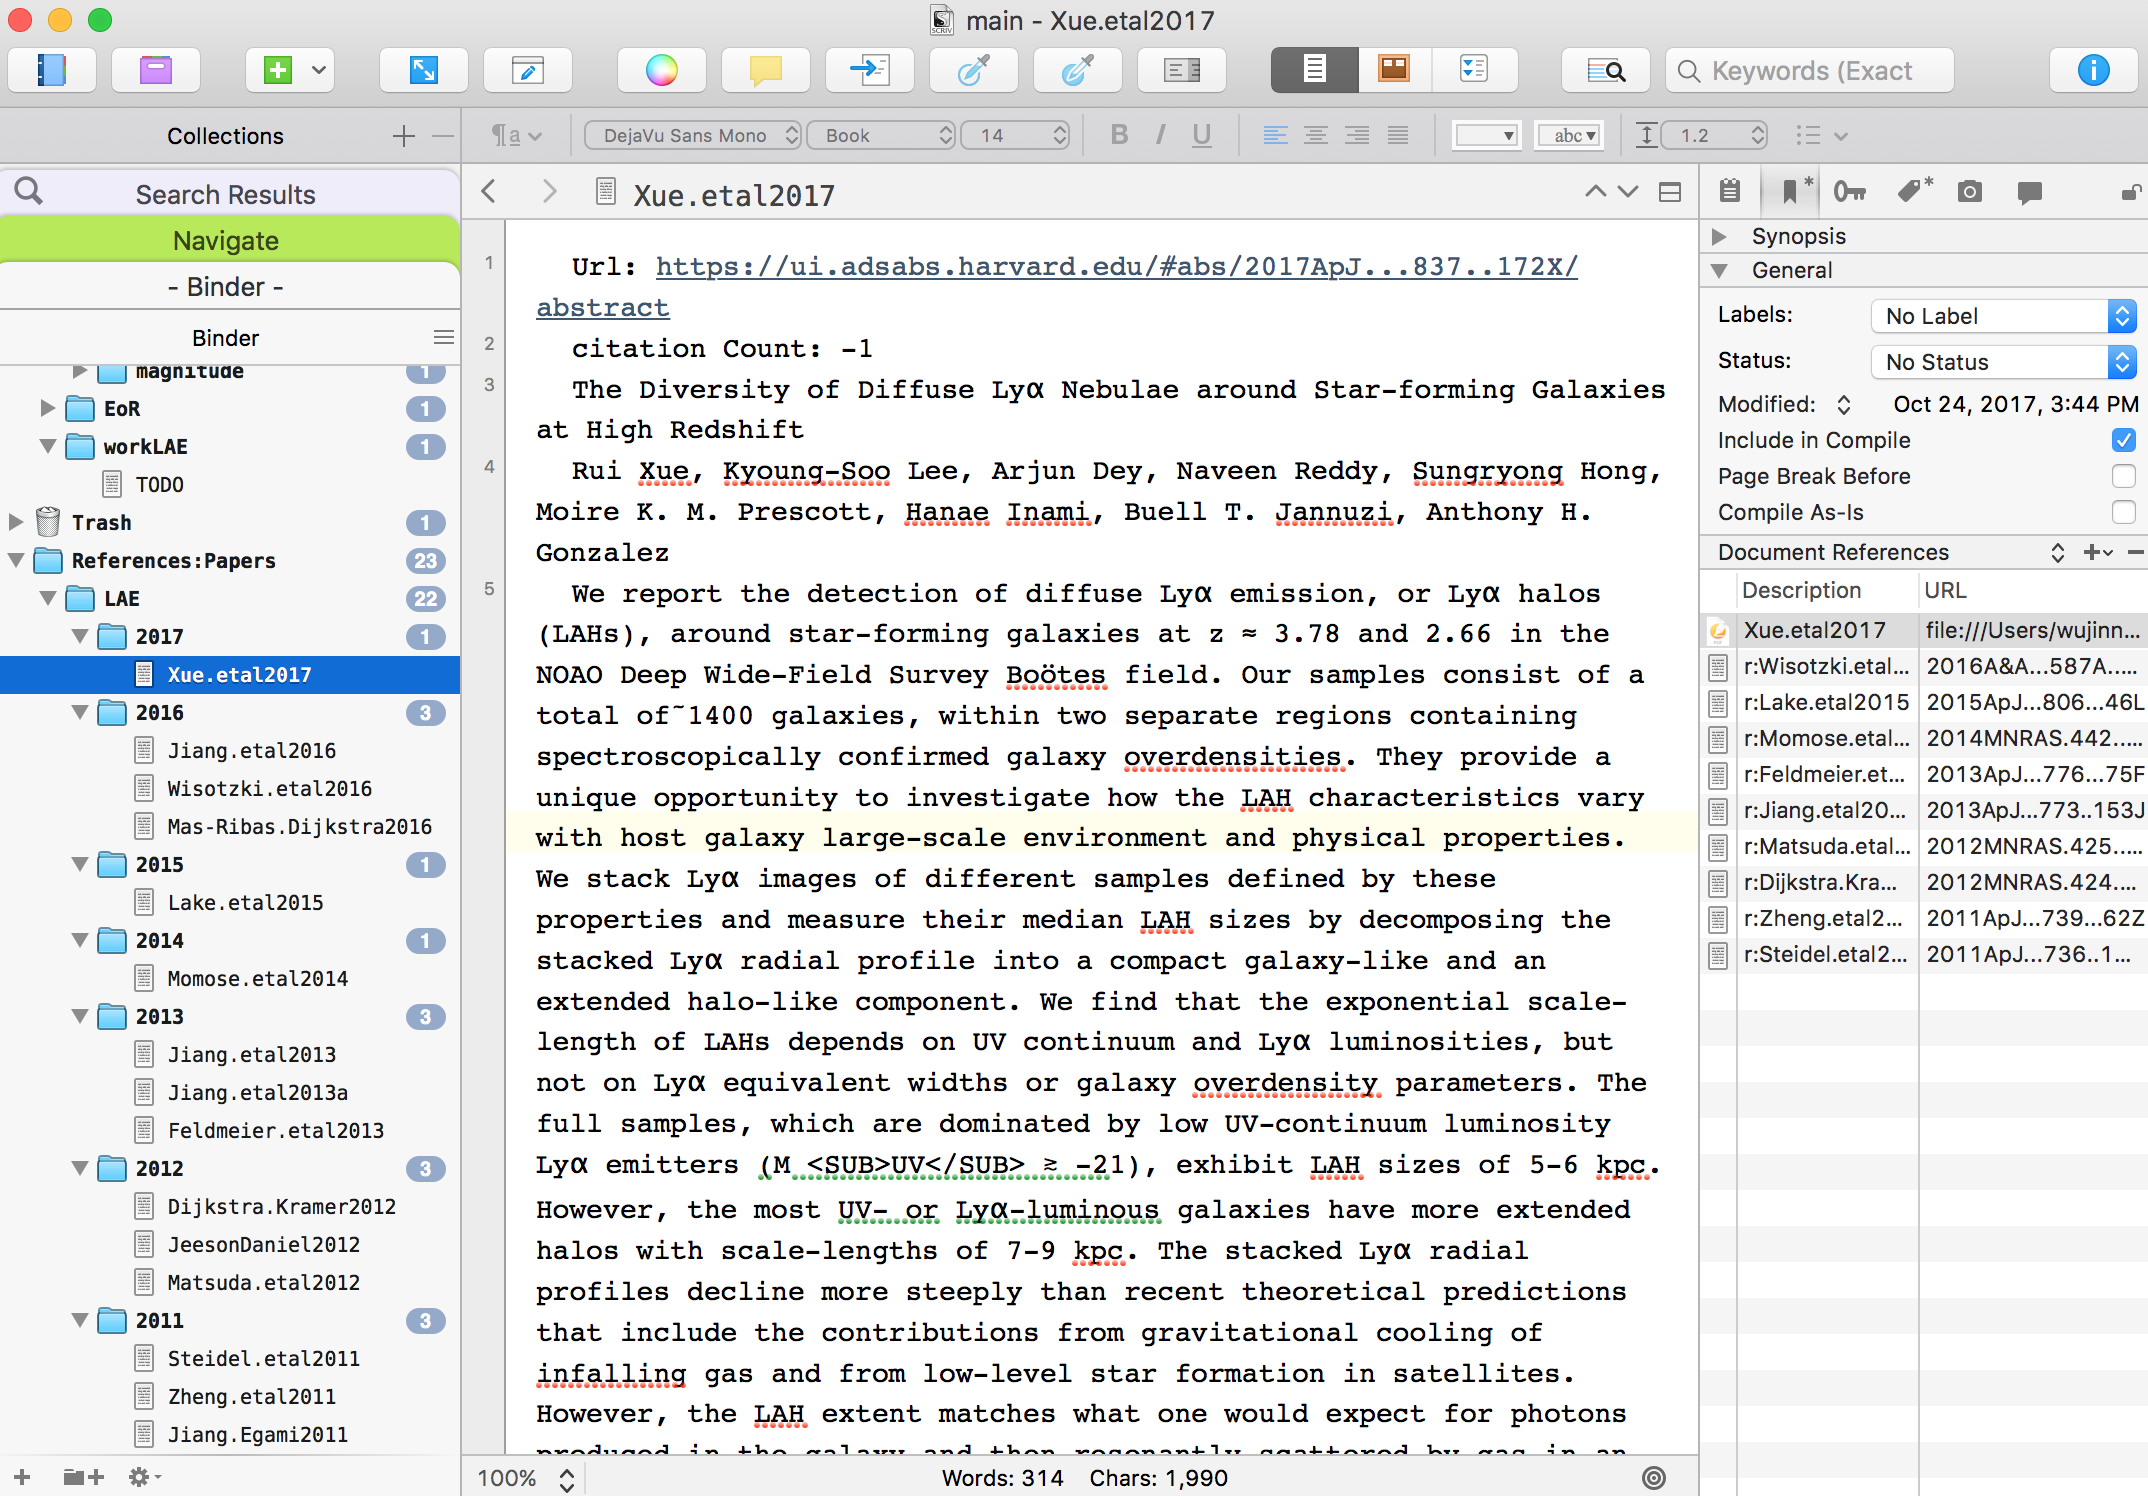Switch to corkboard view mode

point(1393,70)
